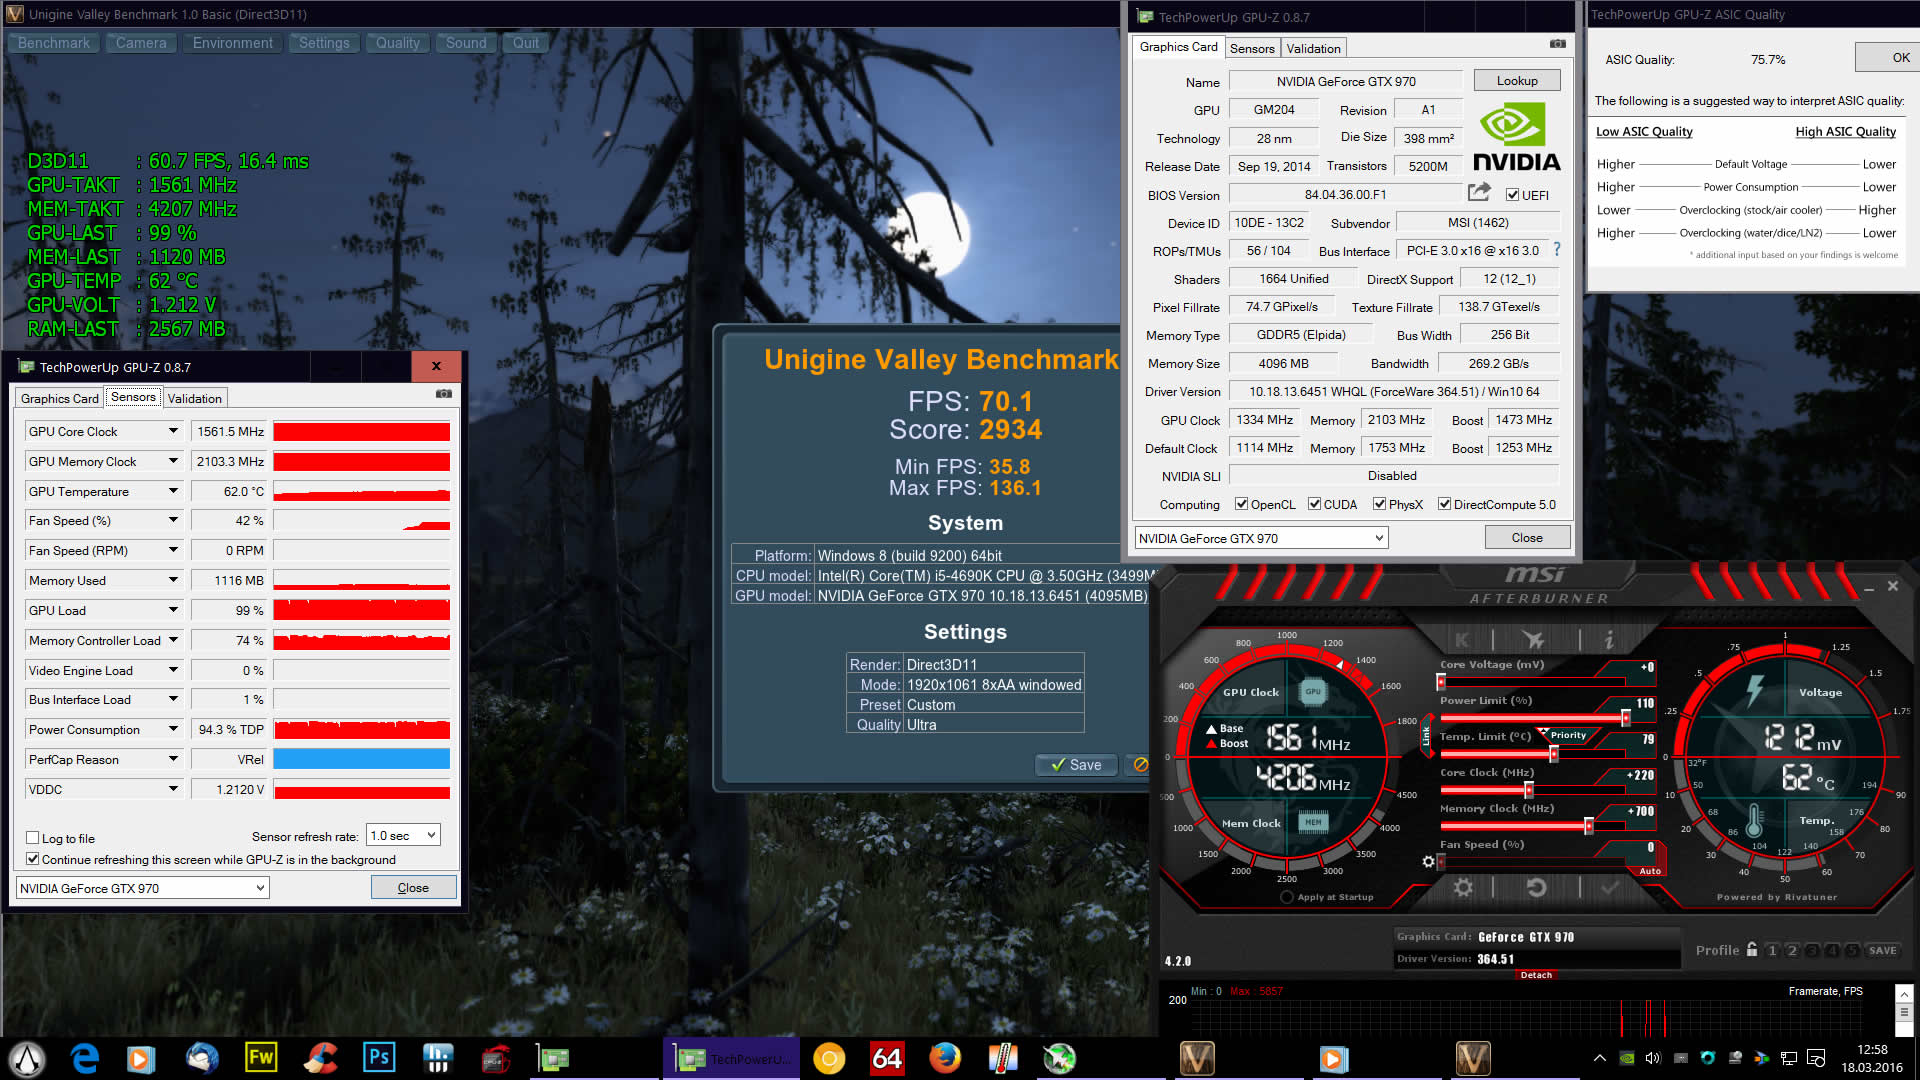This screenshot has height=1080, width=1920.
Task: Click the Kombustor K icon
Action: (1462, 640)
